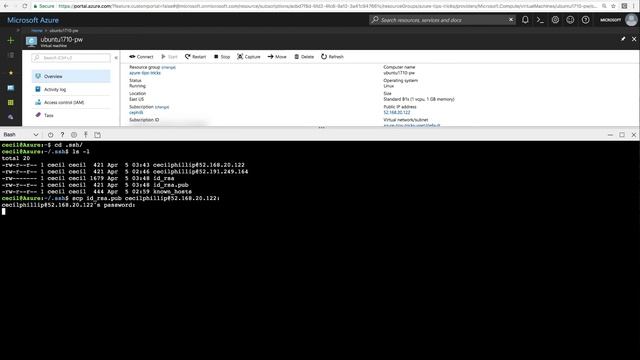Click the known_hosts file listing line
The image size is (640, 360).
(x=97, y=191)
